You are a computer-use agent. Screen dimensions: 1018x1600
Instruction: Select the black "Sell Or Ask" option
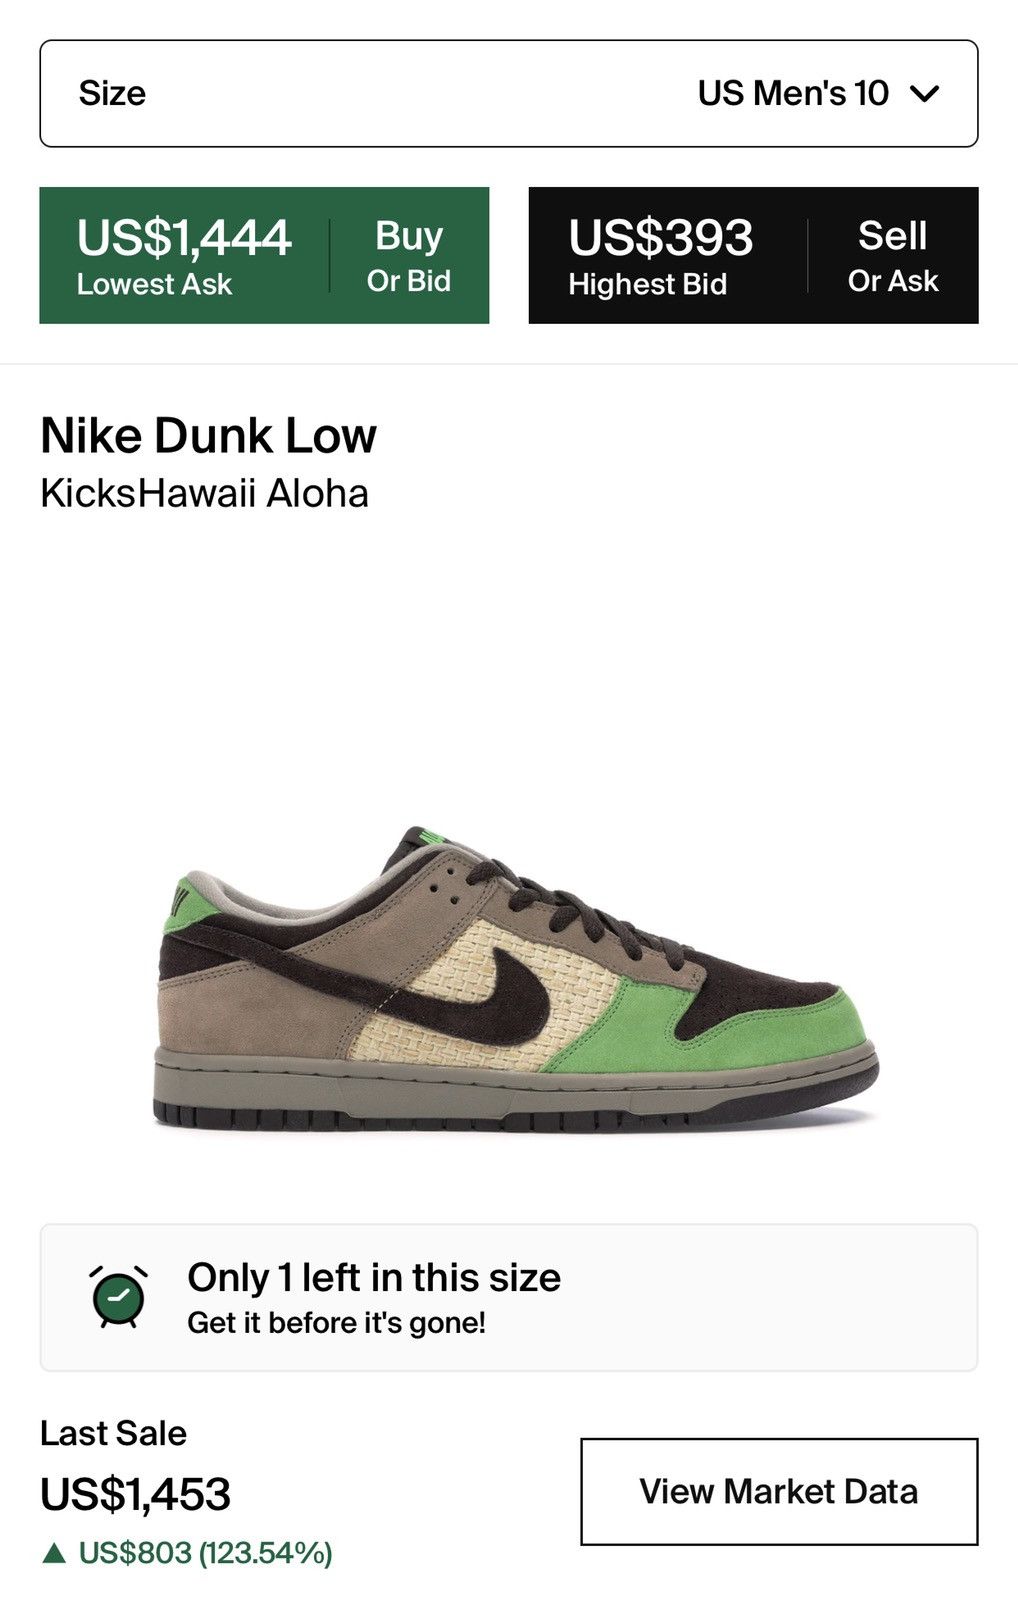(x=892, y=256)
